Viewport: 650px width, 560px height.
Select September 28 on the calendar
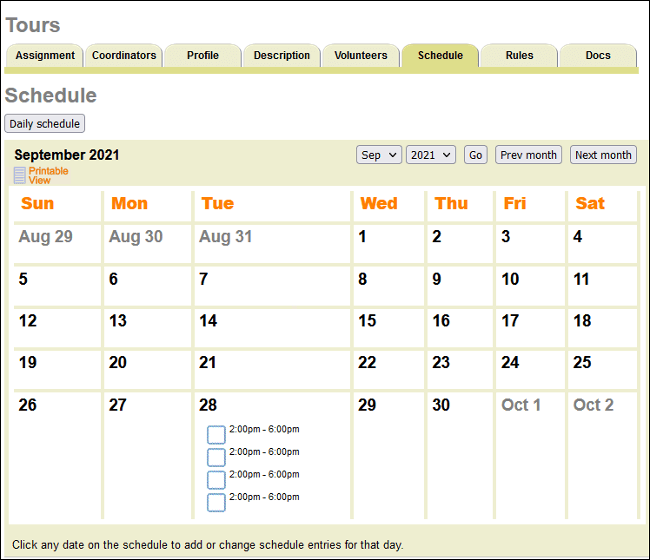[208, 405]
